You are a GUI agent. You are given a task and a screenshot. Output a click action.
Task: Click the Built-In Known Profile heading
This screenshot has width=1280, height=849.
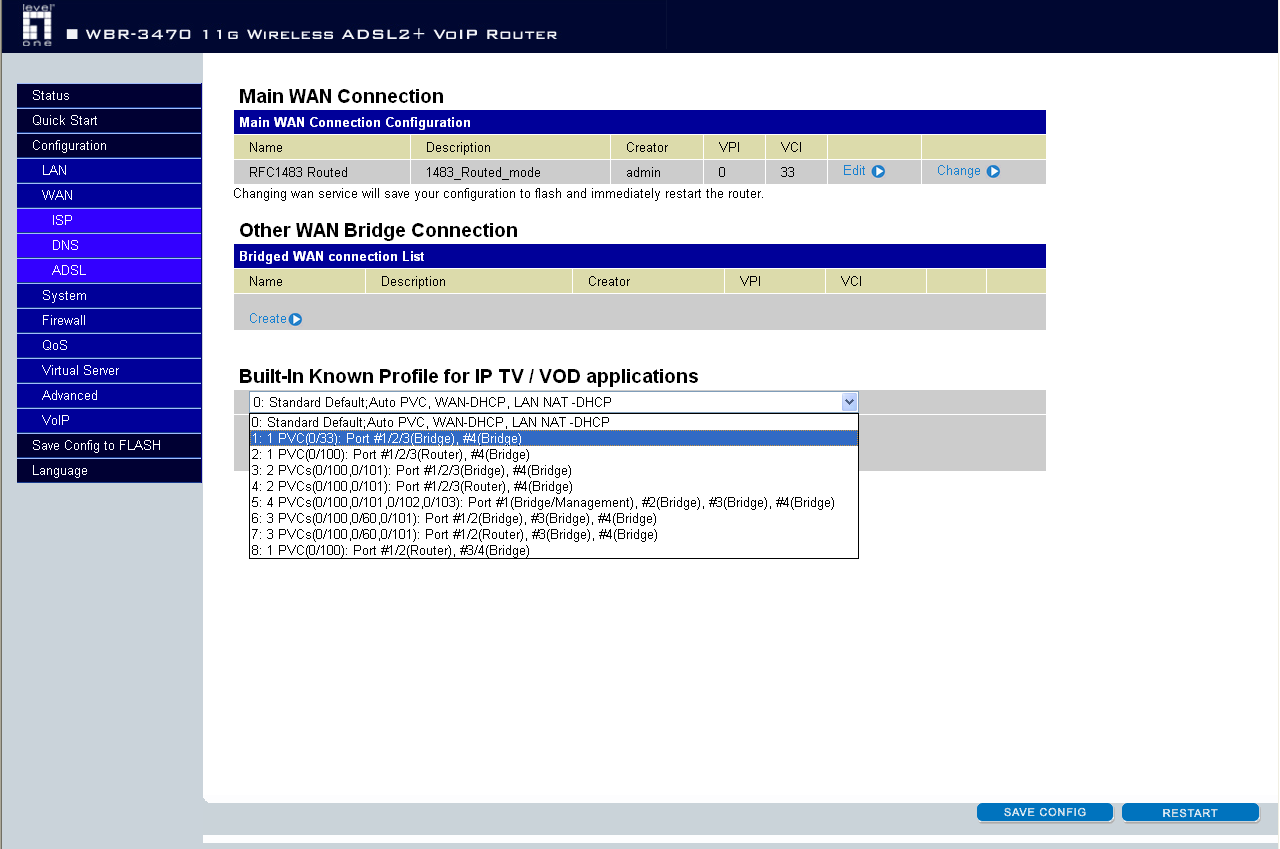[468, 377]
